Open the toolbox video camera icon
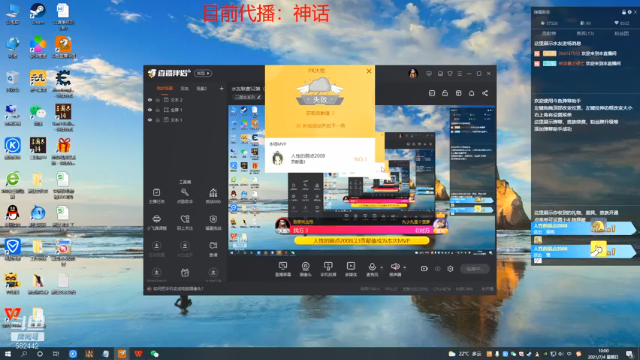640x360 pixels. 213,246
